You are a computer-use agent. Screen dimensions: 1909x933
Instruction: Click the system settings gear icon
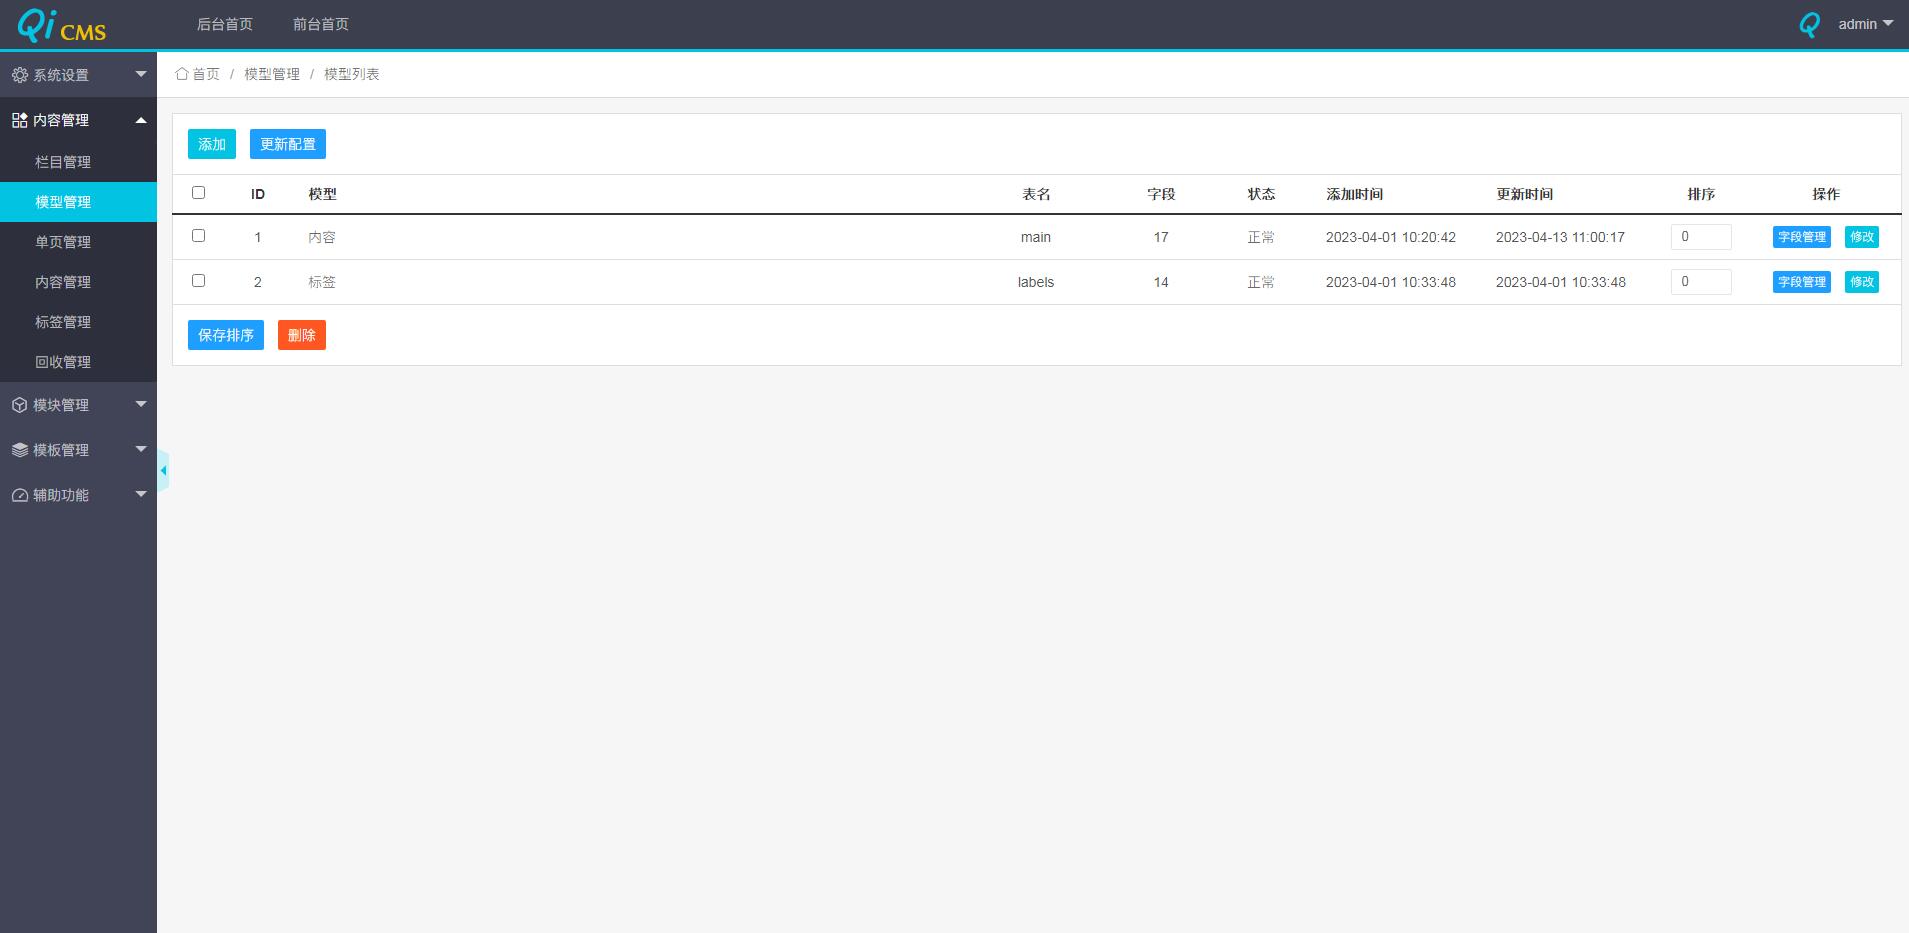(x=19, y=75)
